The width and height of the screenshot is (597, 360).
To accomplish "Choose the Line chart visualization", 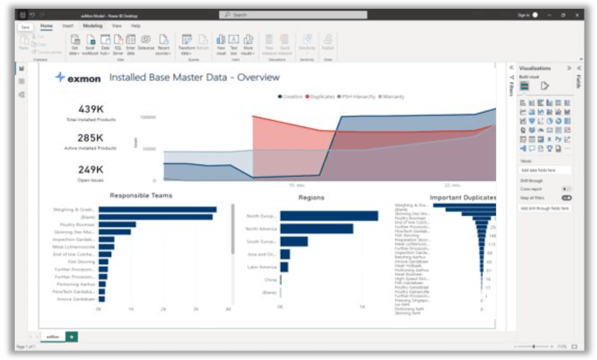I will [x=523, y=112].
